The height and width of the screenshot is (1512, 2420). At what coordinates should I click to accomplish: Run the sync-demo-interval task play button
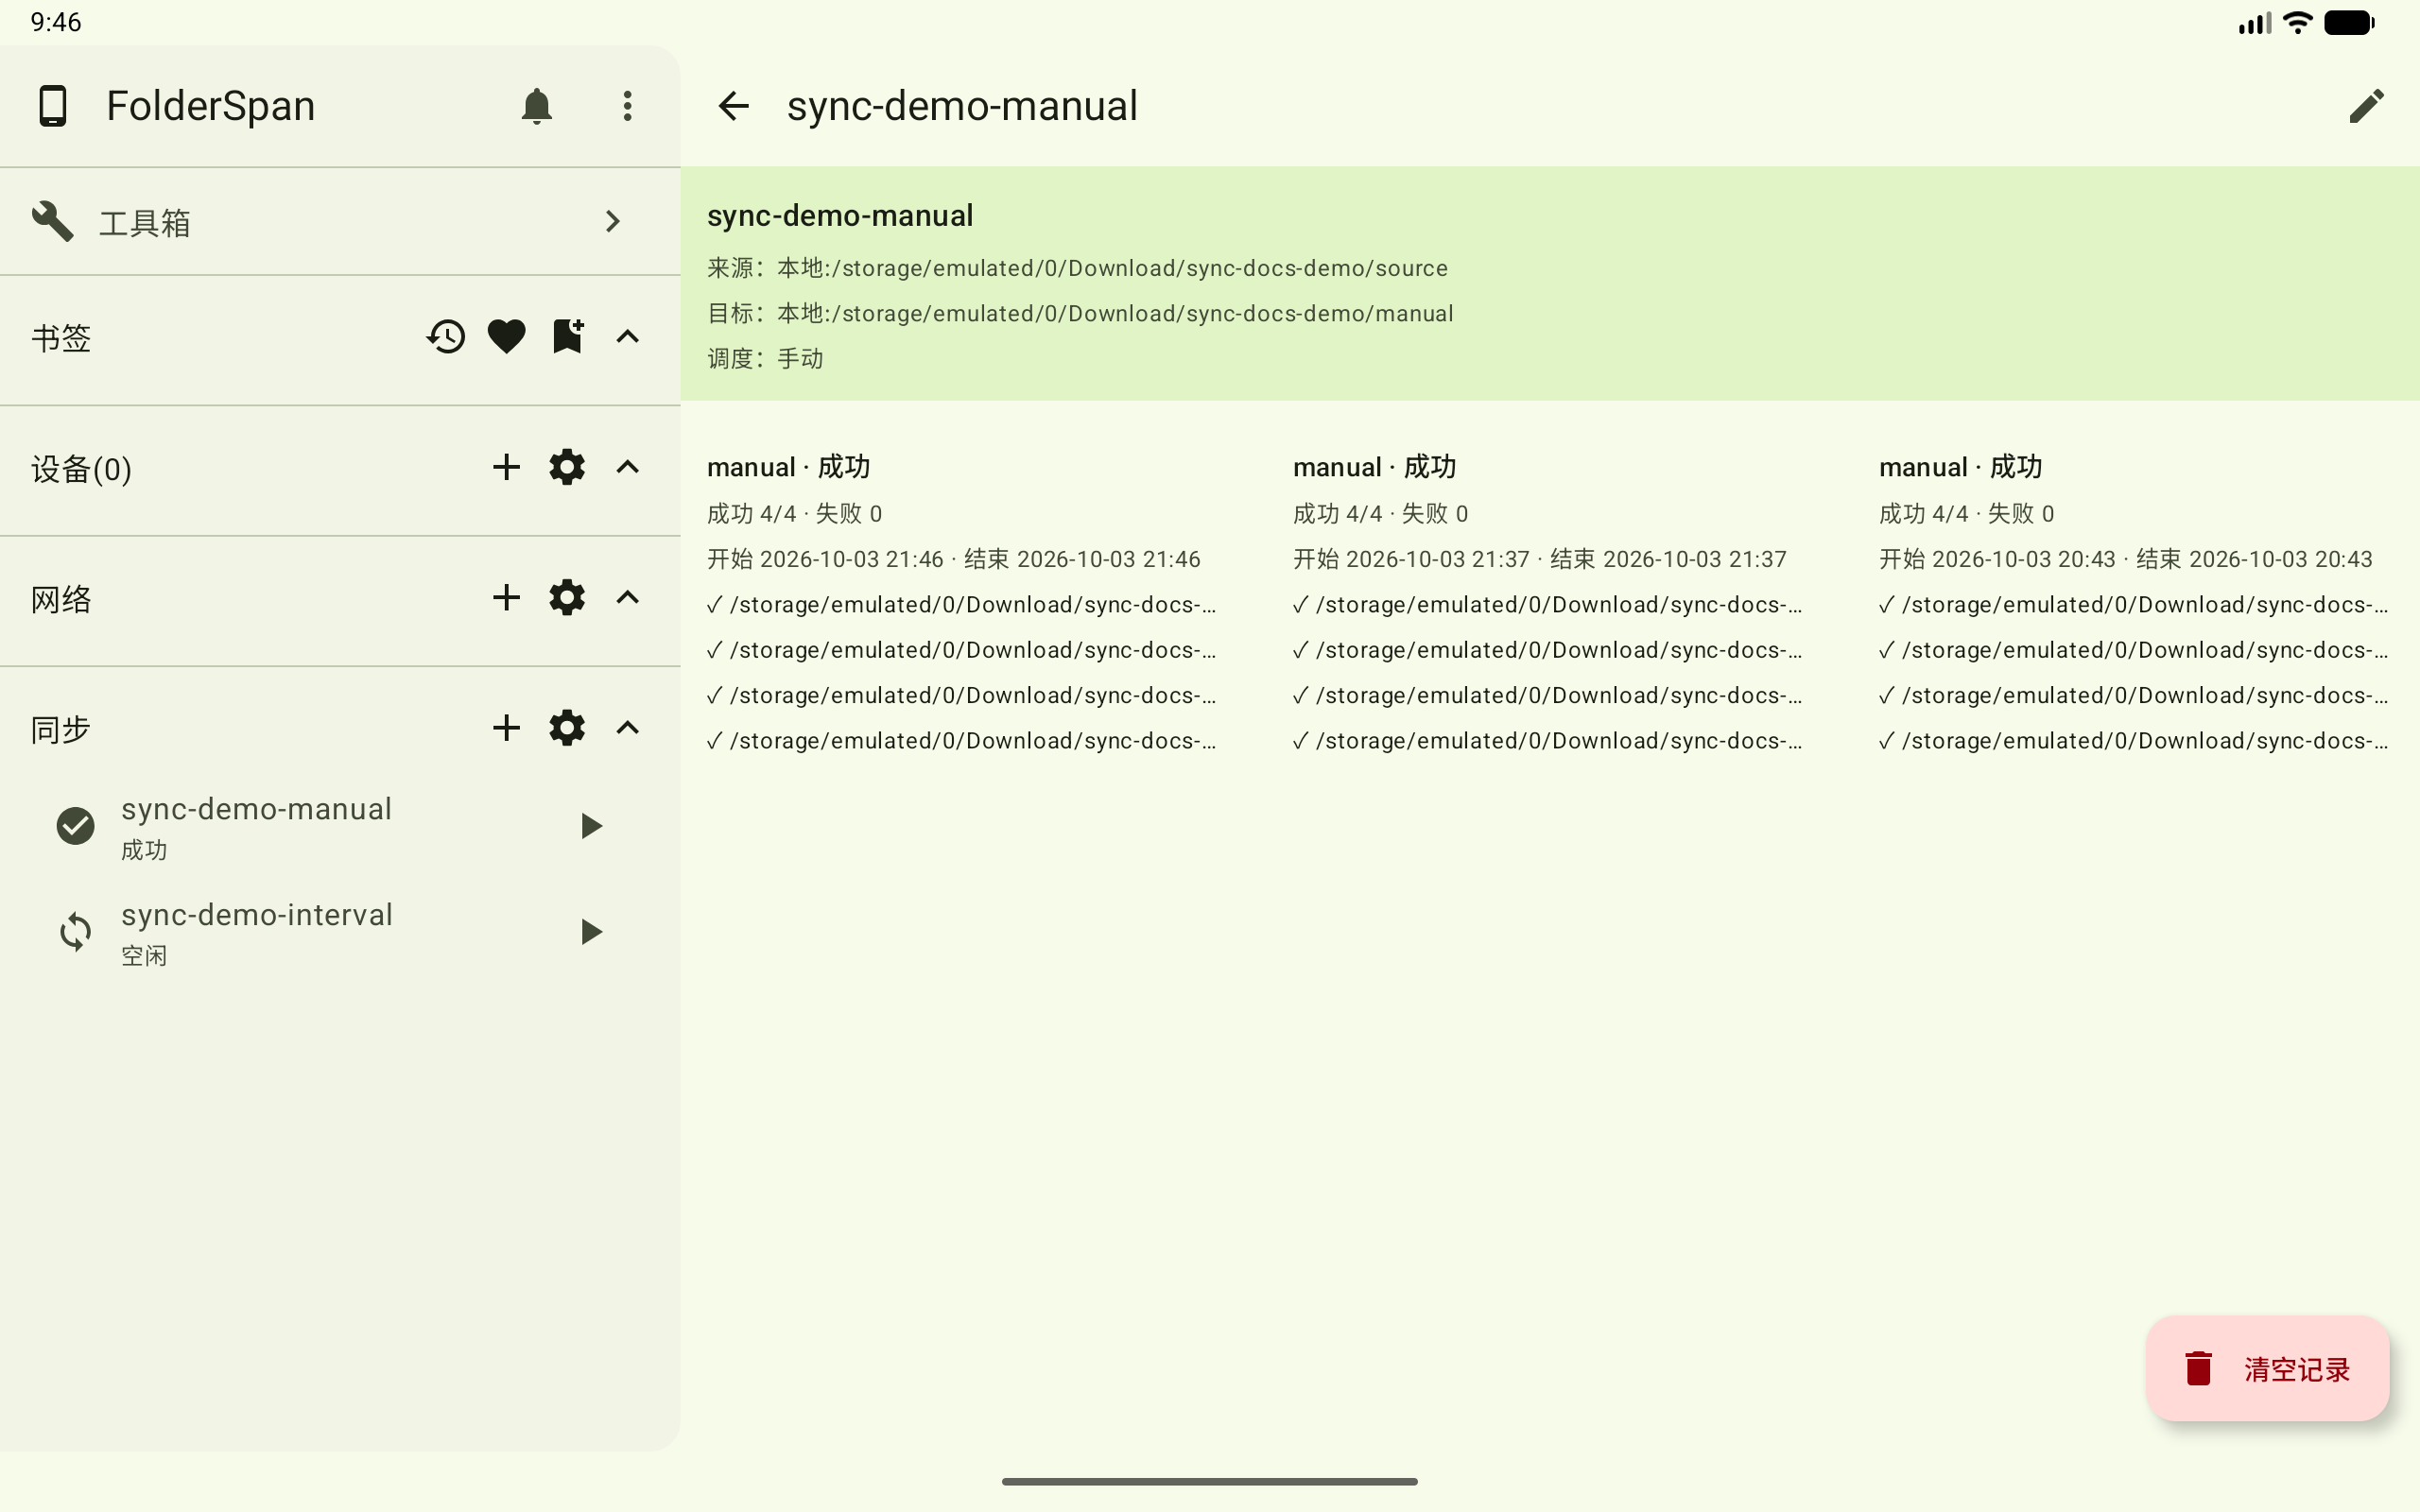(591, 932)
